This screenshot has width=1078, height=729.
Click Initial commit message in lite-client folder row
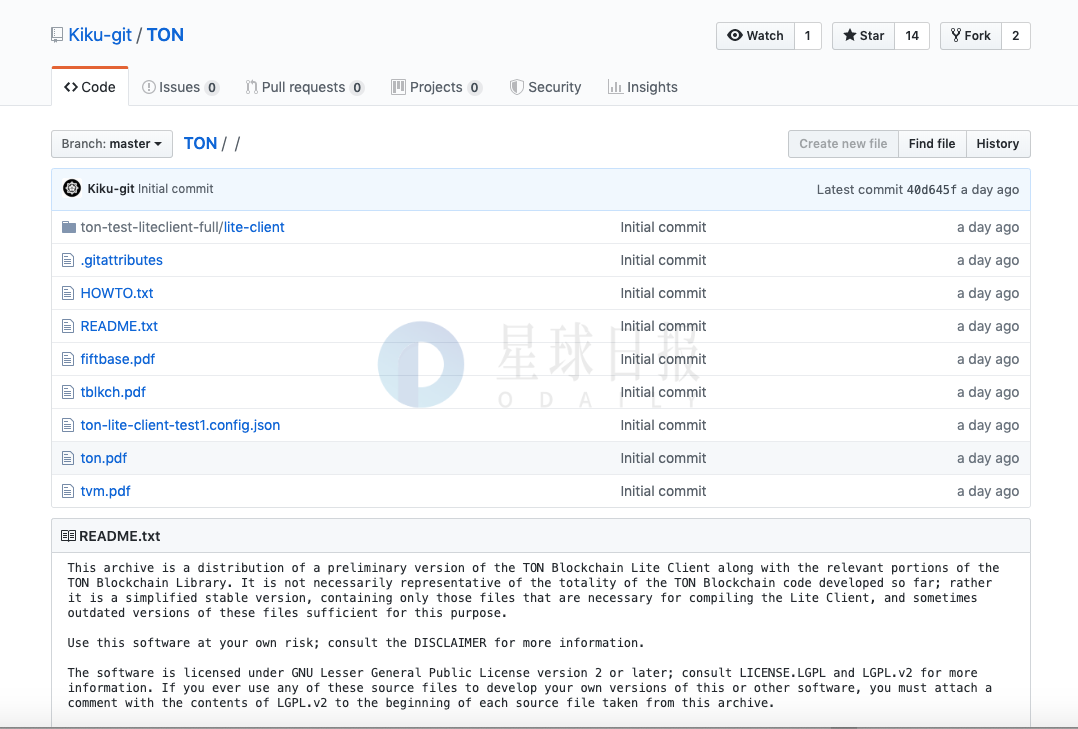[663, 227]
